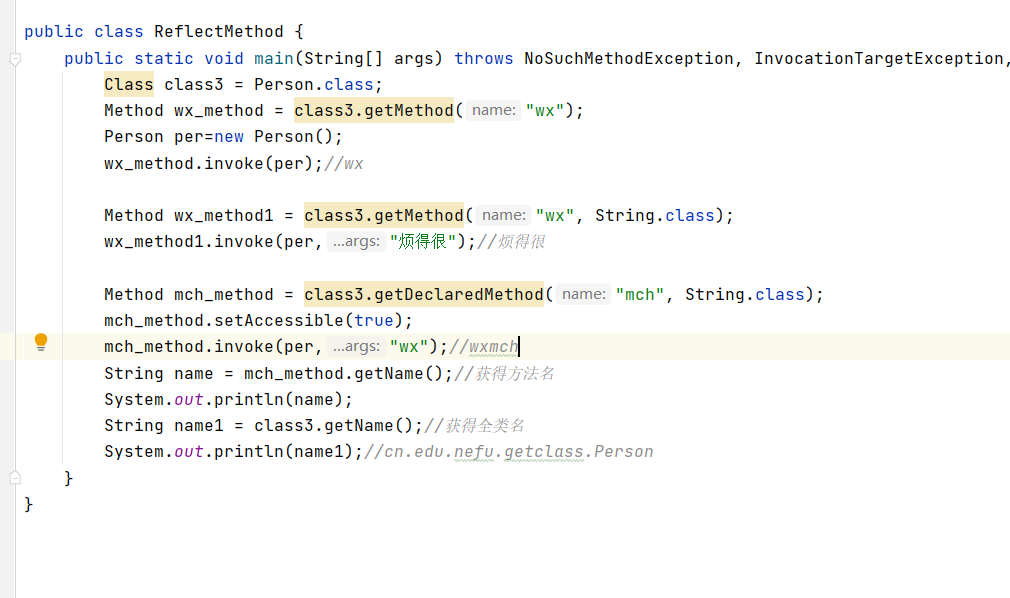Click wx_method.invoke(per) statement

pyautogui.click(x=213, y=164)
